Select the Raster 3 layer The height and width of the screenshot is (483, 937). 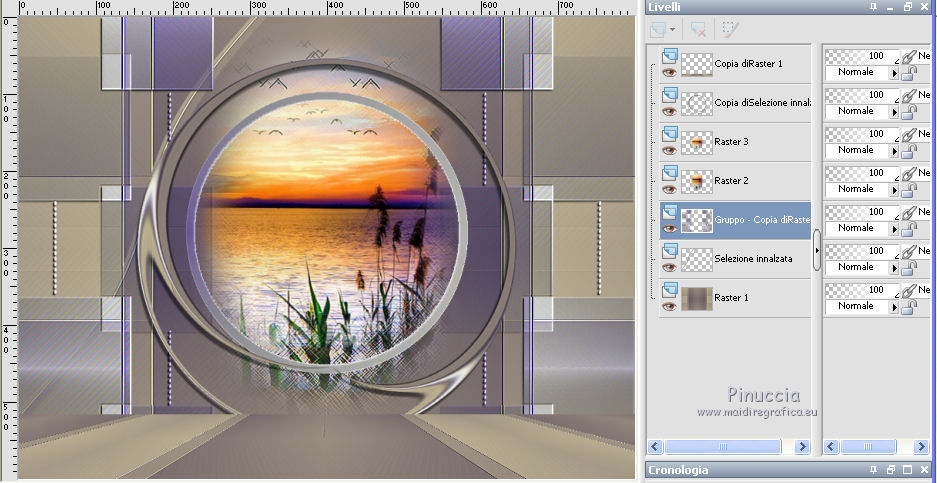[x=735, y=142]
